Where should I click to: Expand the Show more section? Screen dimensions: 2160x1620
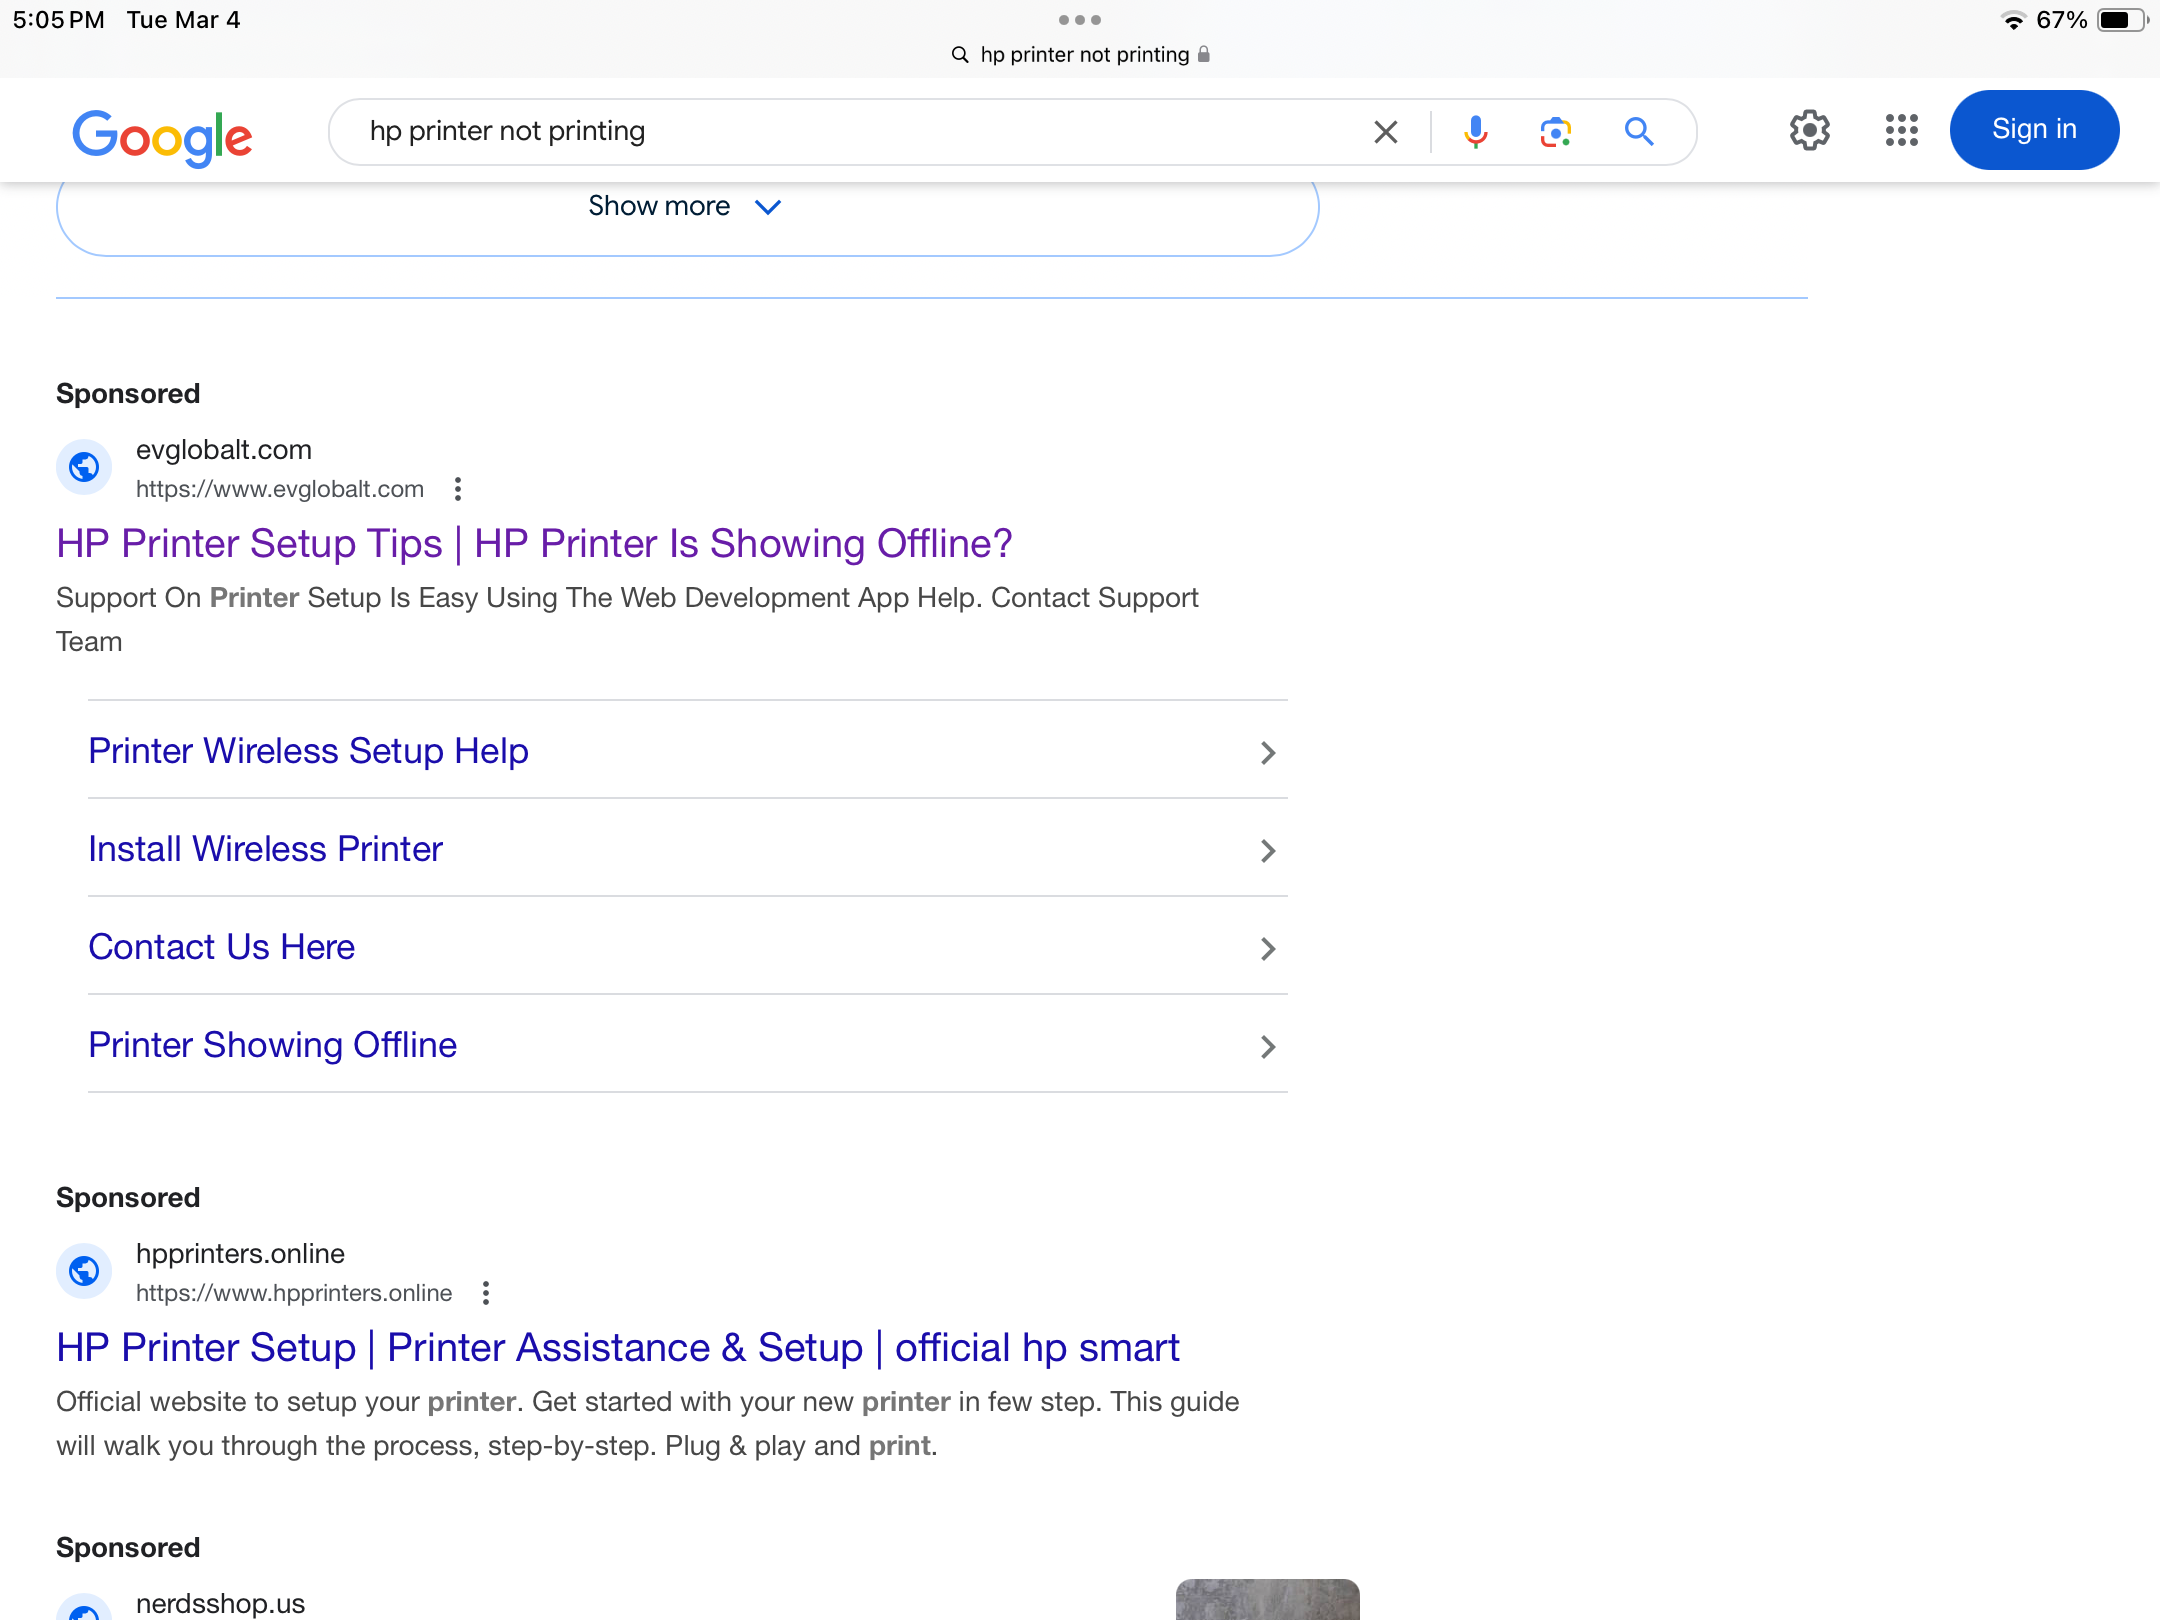pos(686,207)
